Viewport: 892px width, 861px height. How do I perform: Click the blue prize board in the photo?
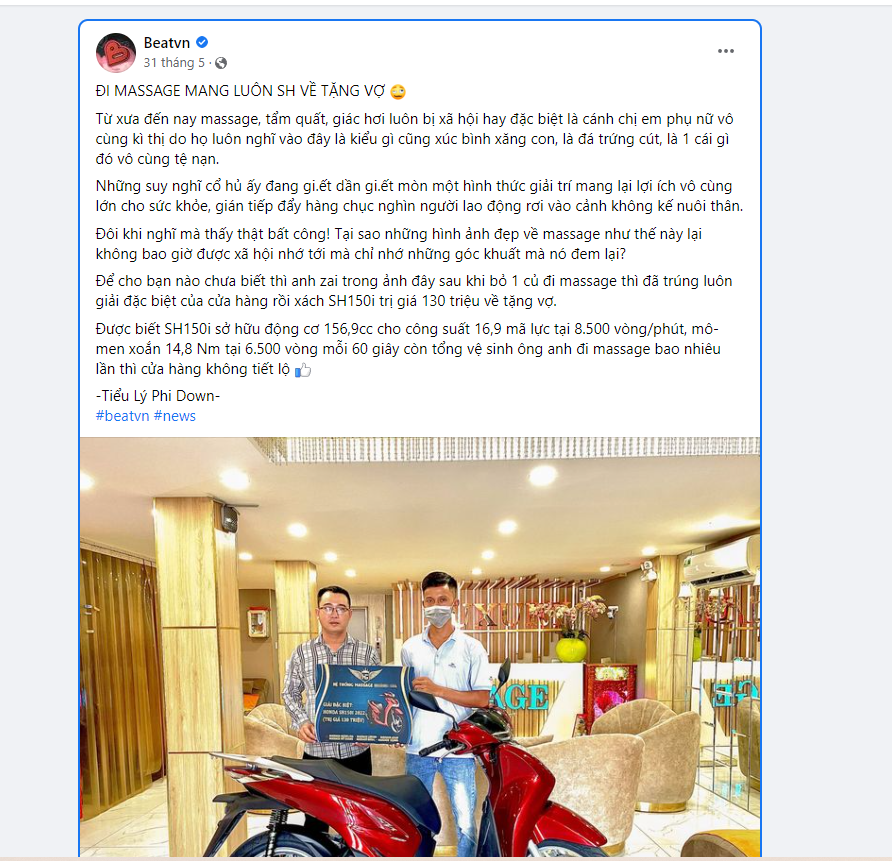(364, 703)
